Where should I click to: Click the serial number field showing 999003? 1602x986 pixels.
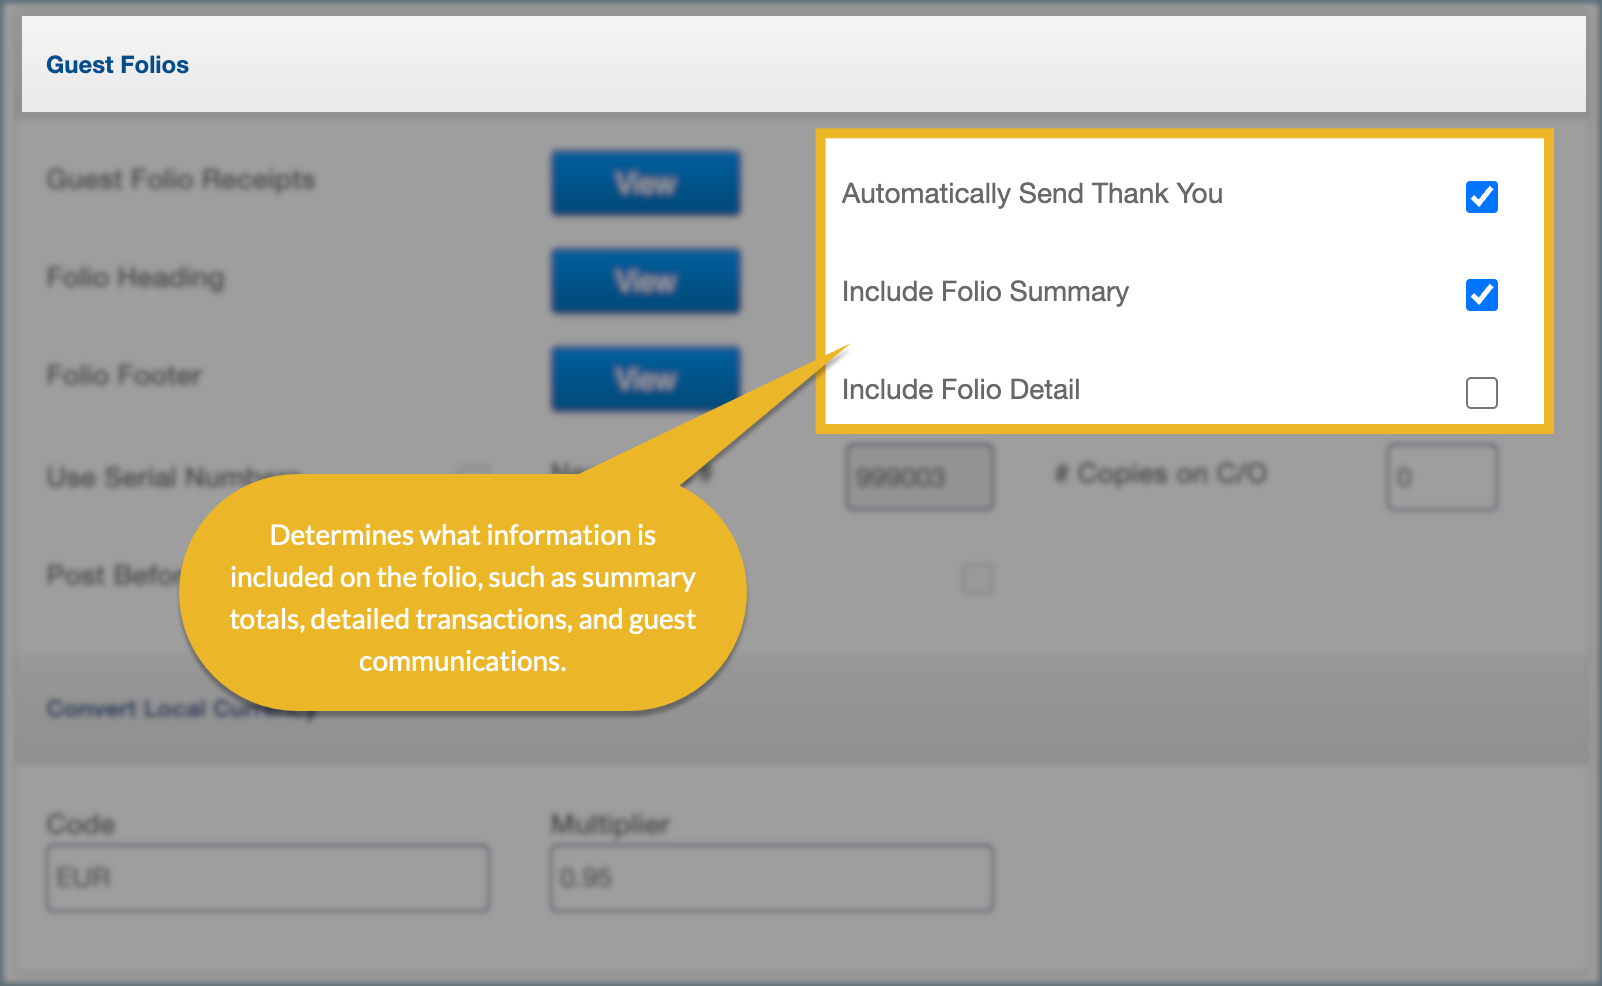point(919,477)
